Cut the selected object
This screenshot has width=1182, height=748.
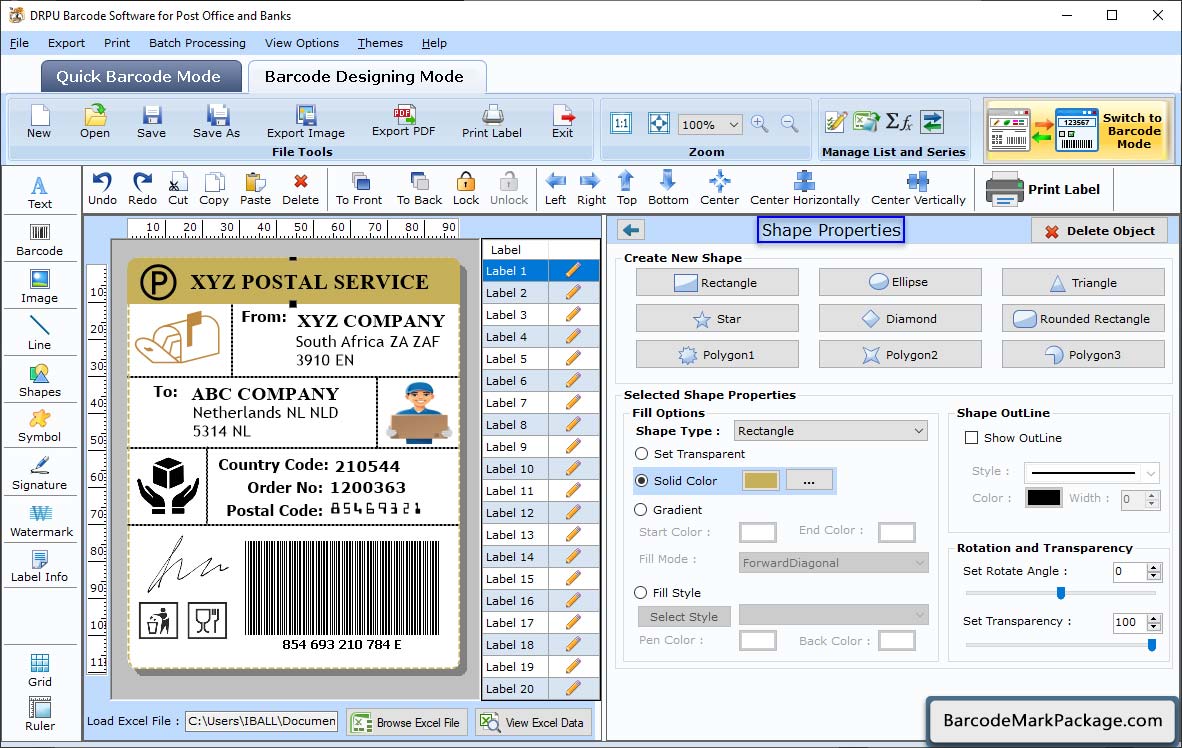pyautogui.click(x=178, y=189)
